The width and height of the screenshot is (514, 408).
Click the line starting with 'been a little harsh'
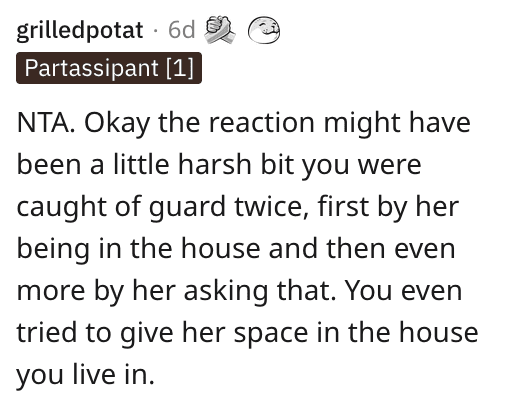(219, 165)
